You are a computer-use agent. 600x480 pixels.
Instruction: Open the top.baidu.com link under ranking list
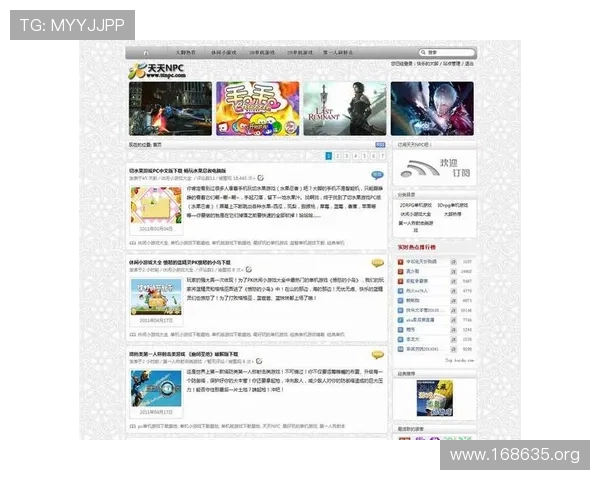(x=460, y=360)
